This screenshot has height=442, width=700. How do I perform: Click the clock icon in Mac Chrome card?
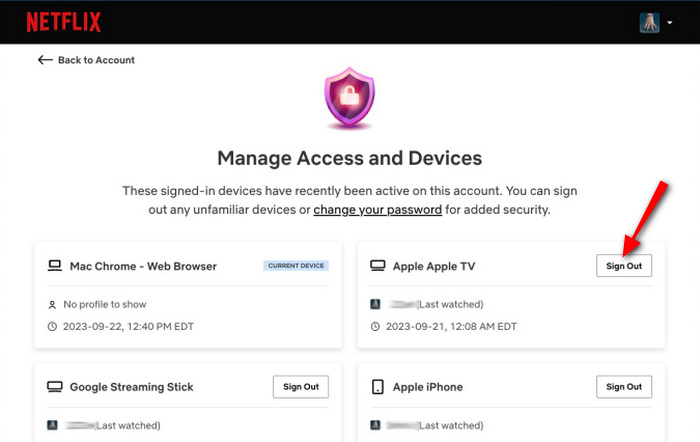tap(52, 326)
